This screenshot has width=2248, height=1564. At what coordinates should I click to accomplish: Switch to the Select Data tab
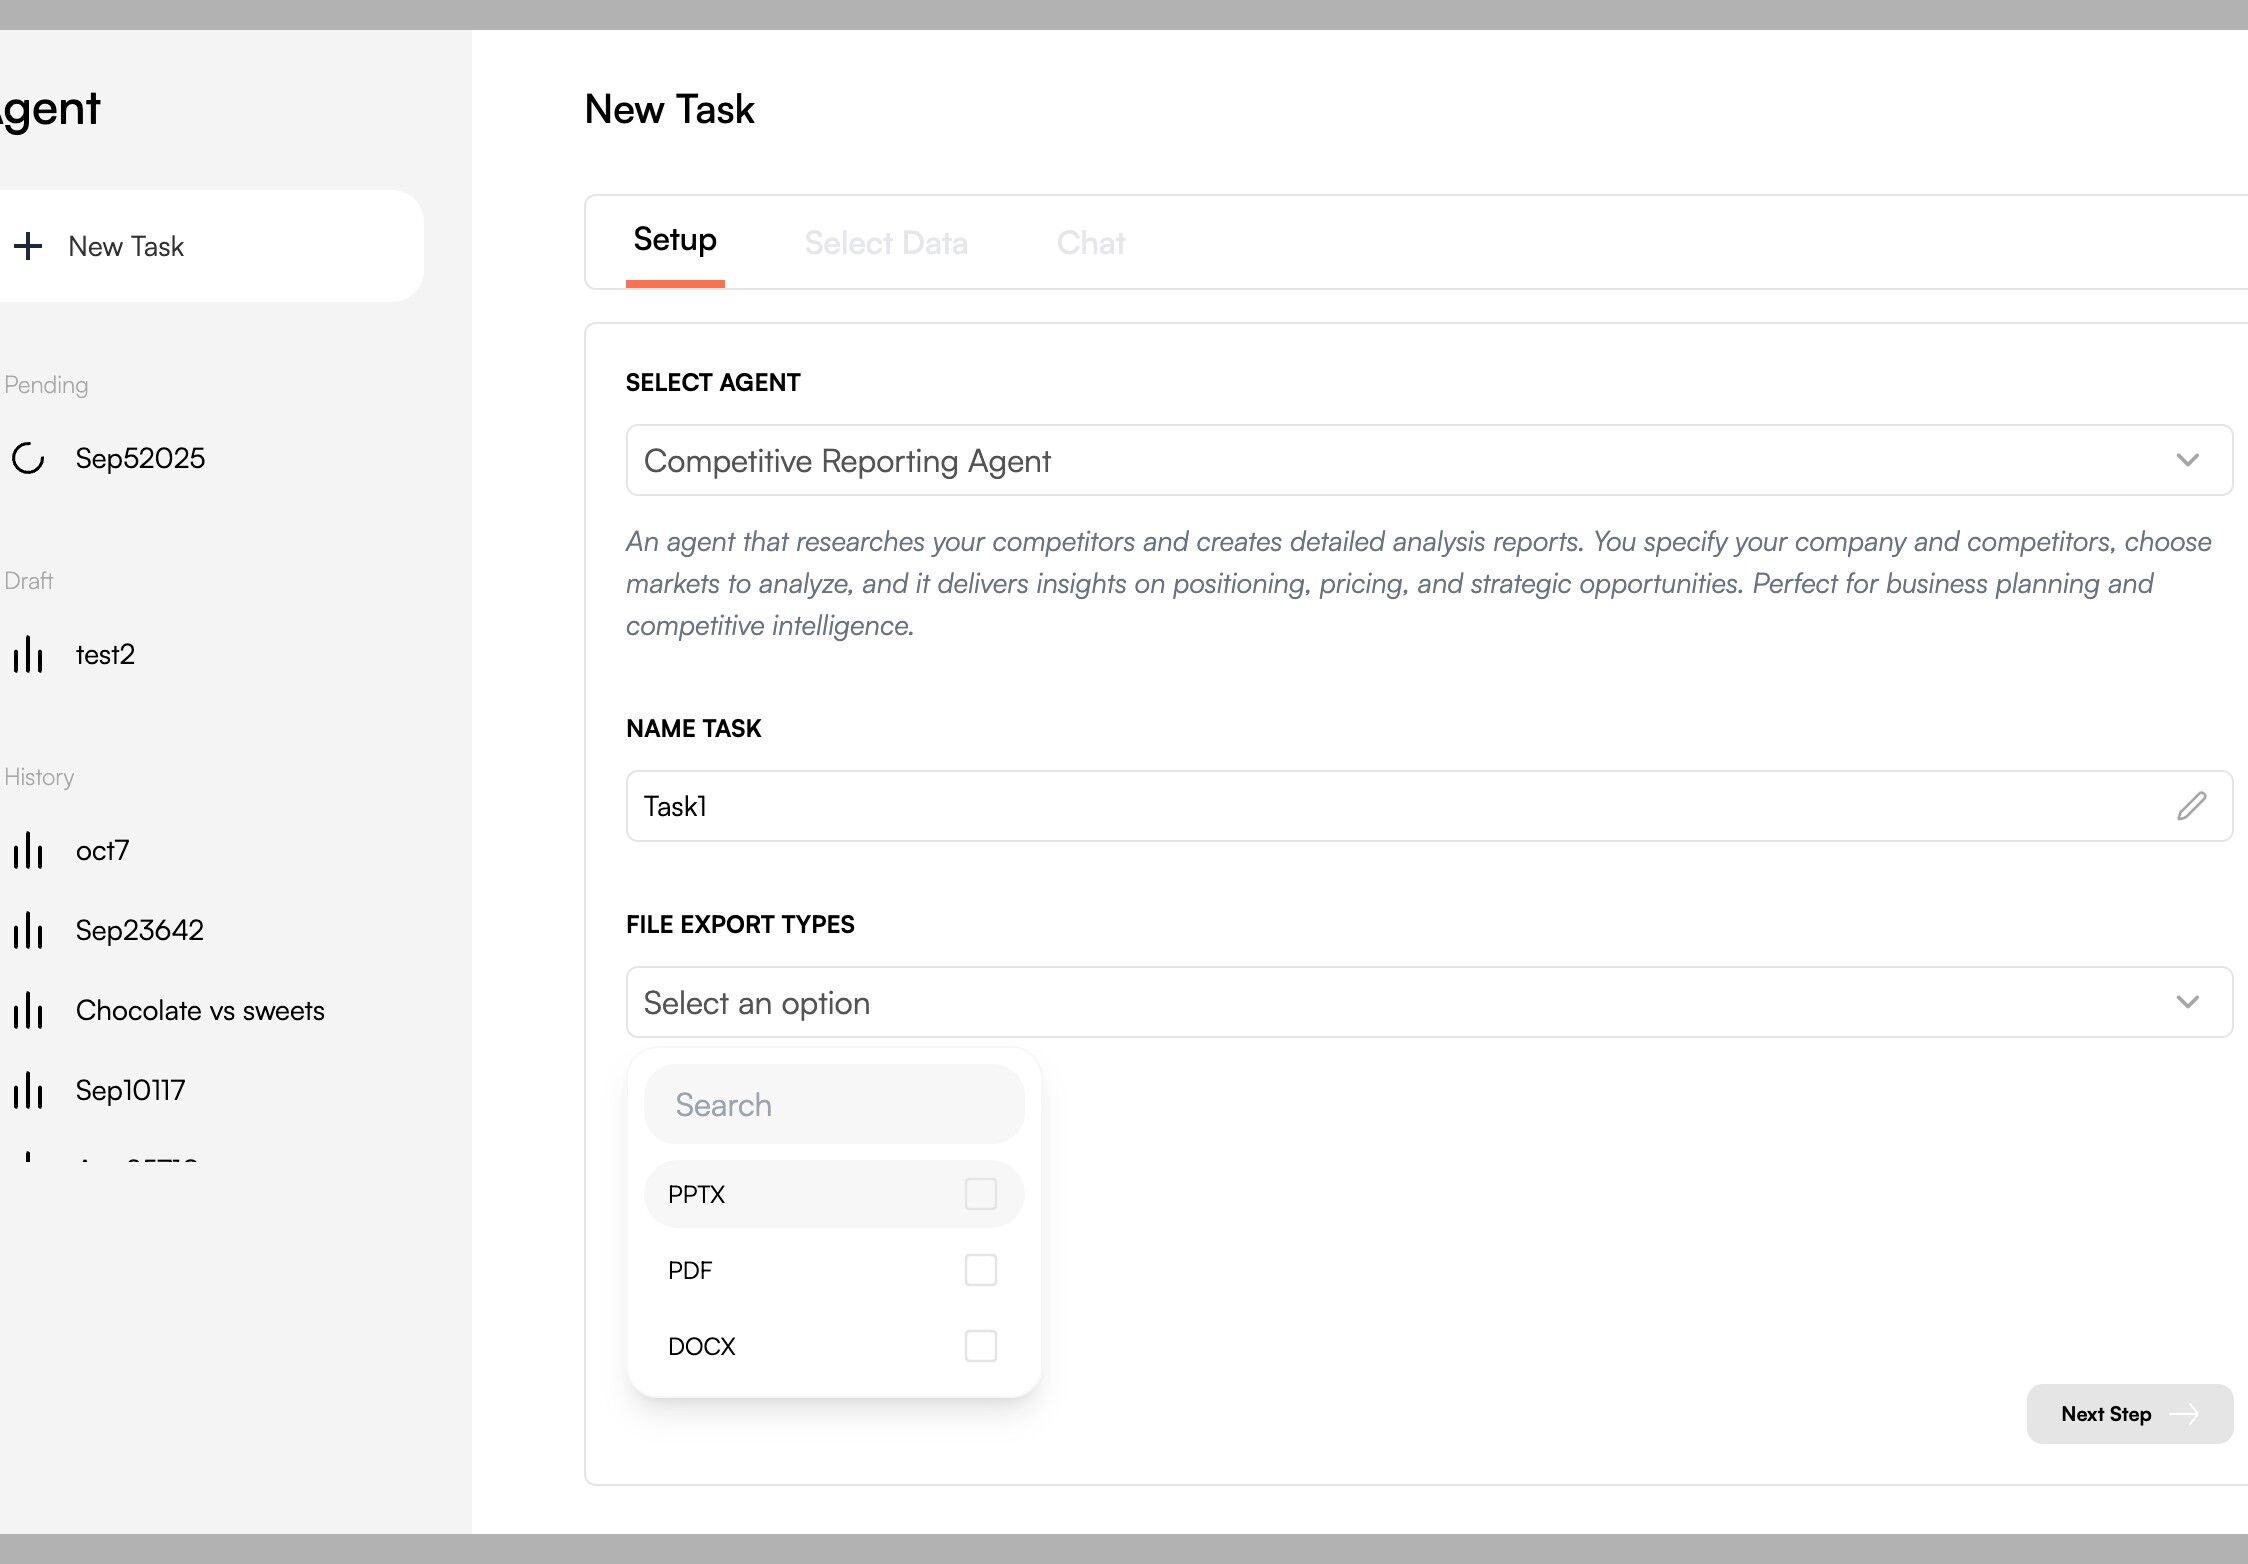coord(885,243)
